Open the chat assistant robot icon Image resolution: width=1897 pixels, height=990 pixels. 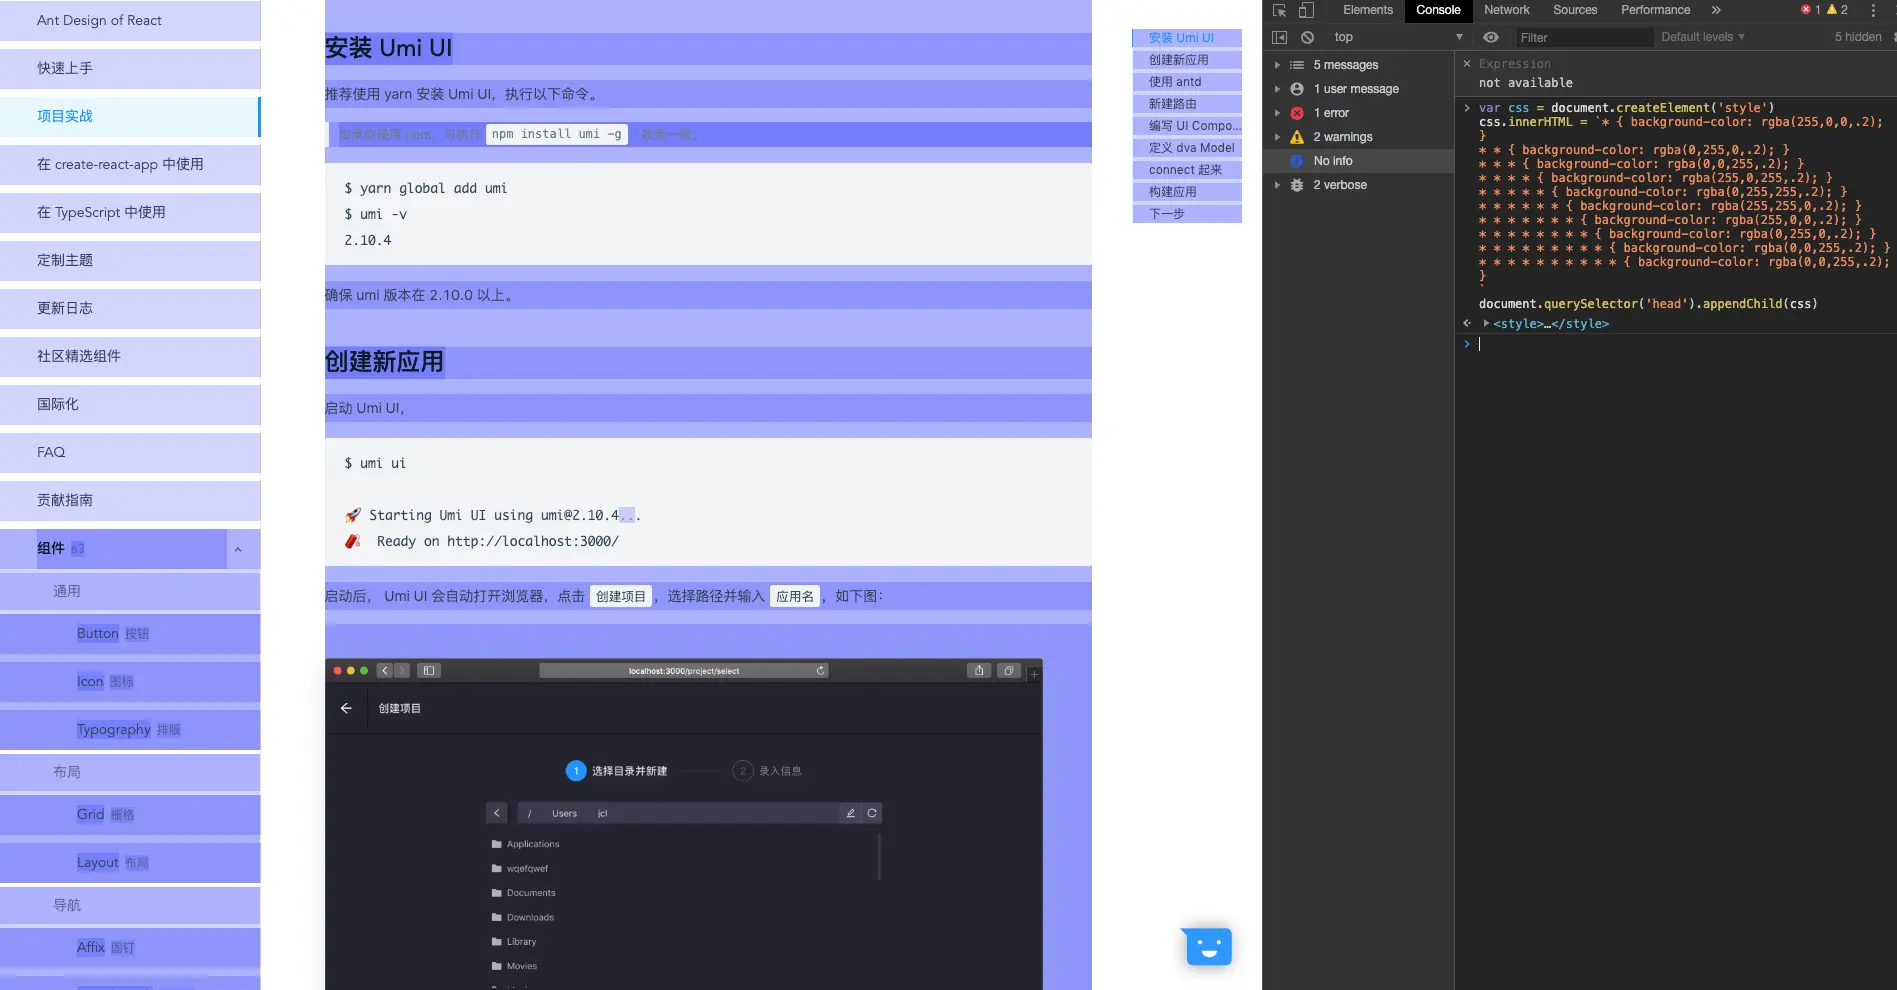pyautogui.click(x=1209, y=946)
